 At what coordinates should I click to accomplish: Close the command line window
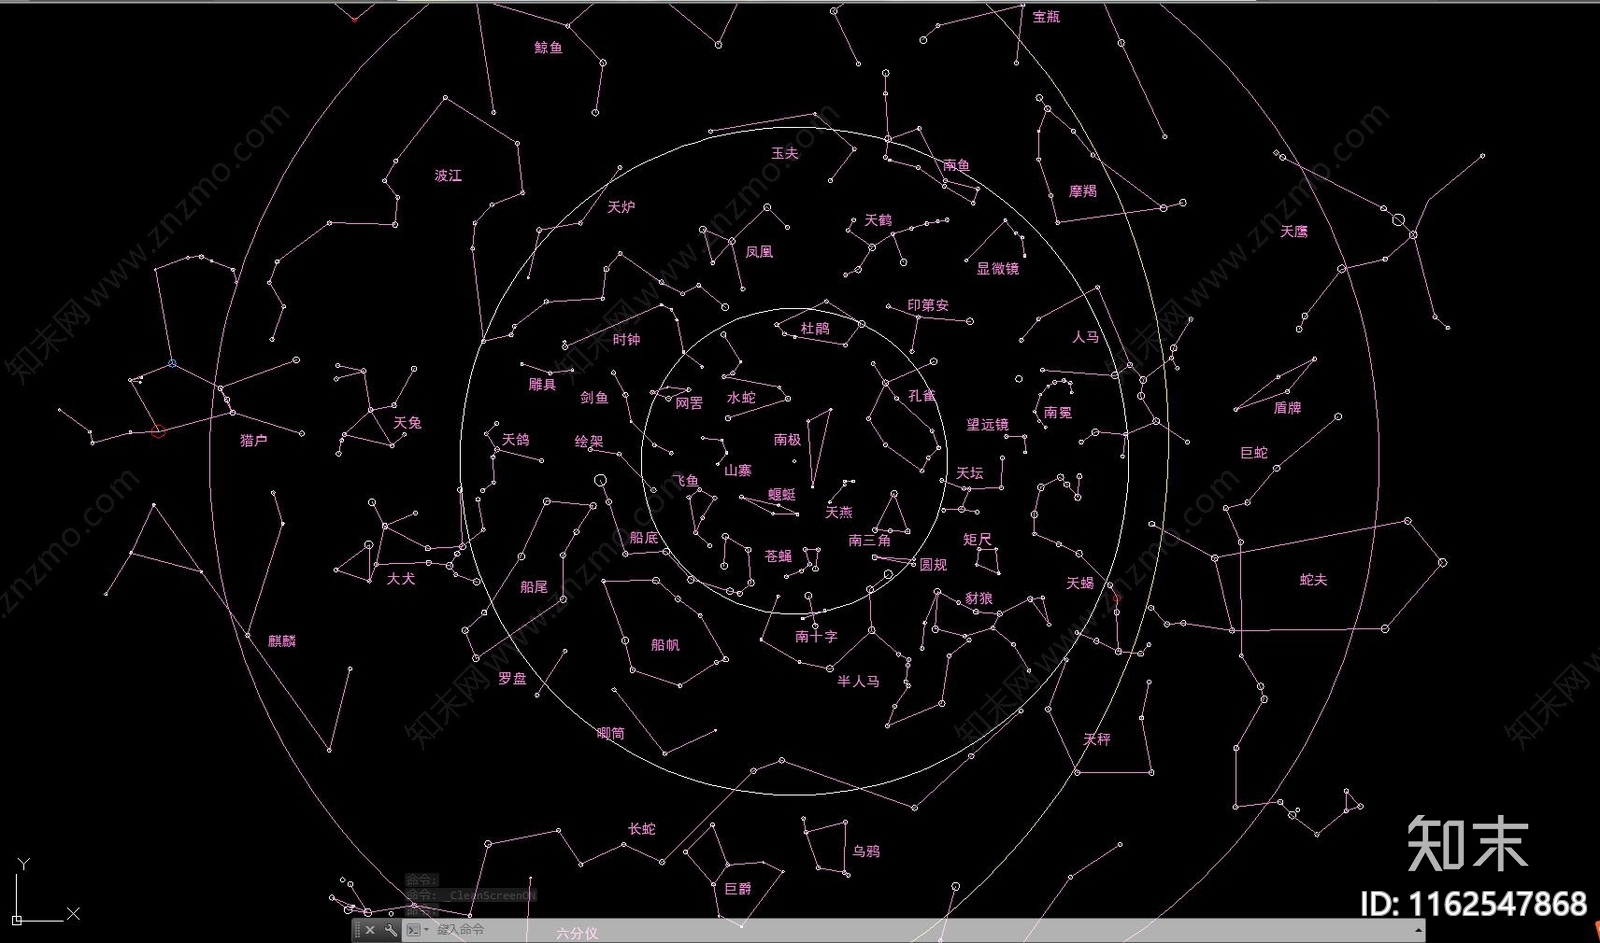370,930
